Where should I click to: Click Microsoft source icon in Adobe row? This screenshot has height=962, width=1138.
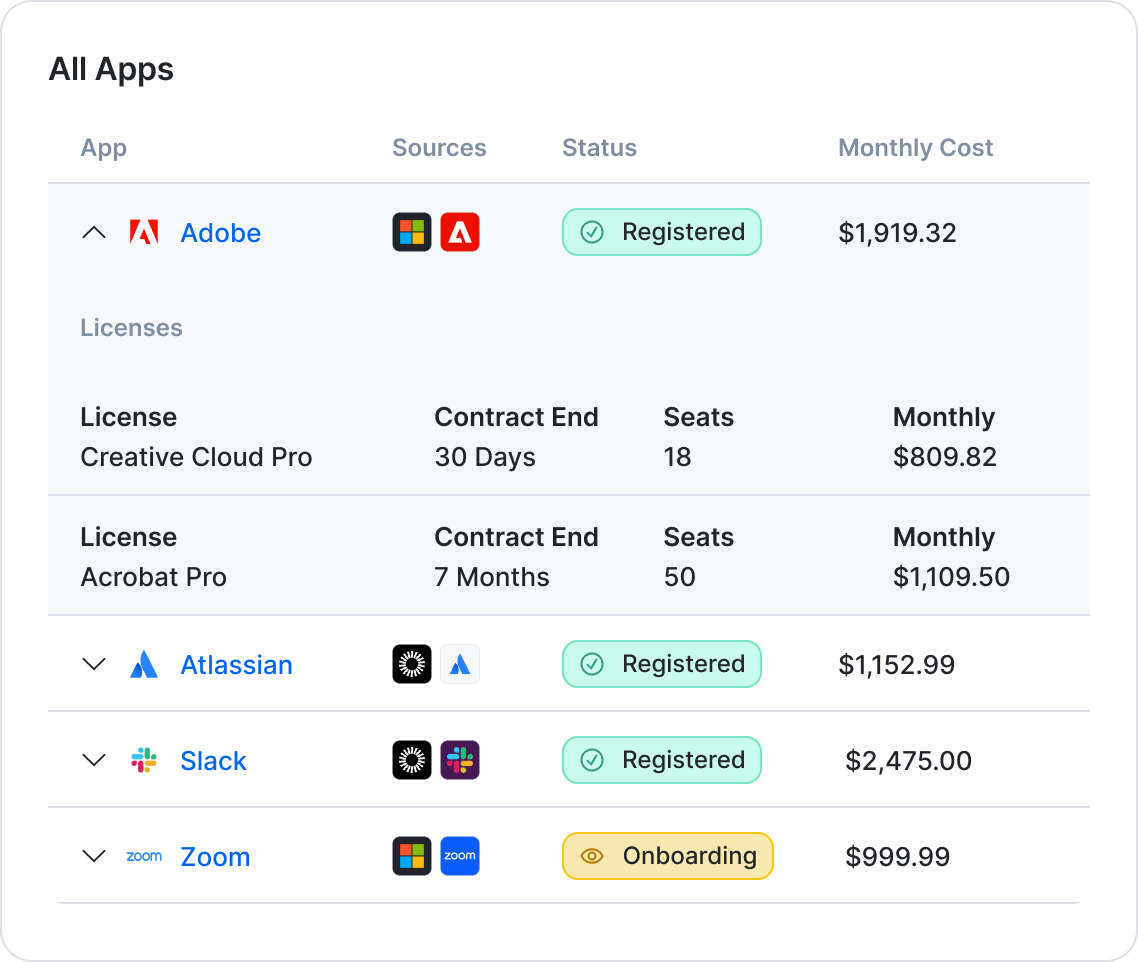pyautogui.click(x=412, y=232)
